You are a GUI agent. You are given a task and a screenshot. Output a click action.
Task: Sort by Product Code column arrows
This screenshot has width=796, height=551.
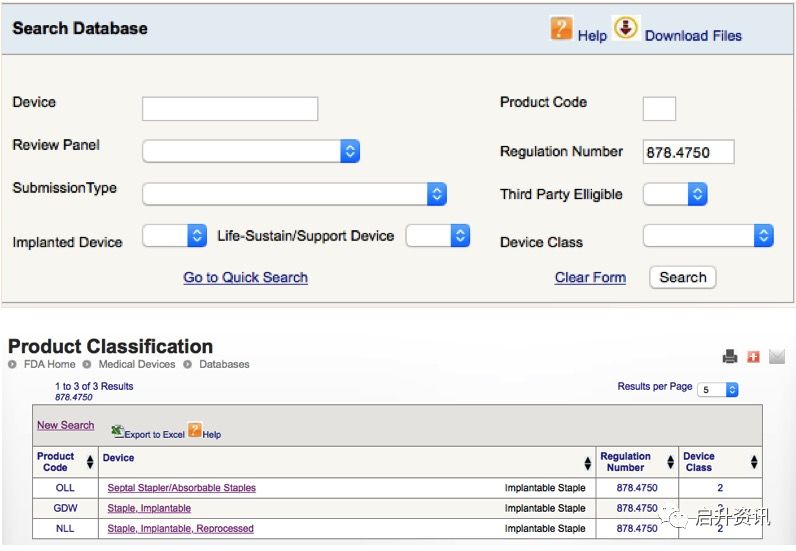click(90, 462)
